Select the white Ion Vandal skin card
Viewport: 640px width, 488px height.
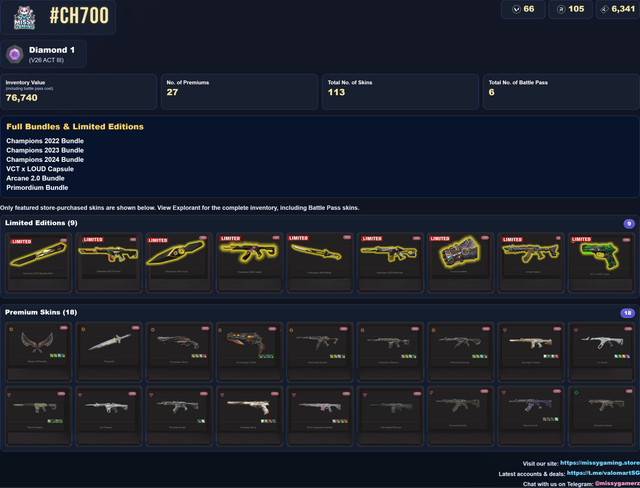tap(601, 352)
